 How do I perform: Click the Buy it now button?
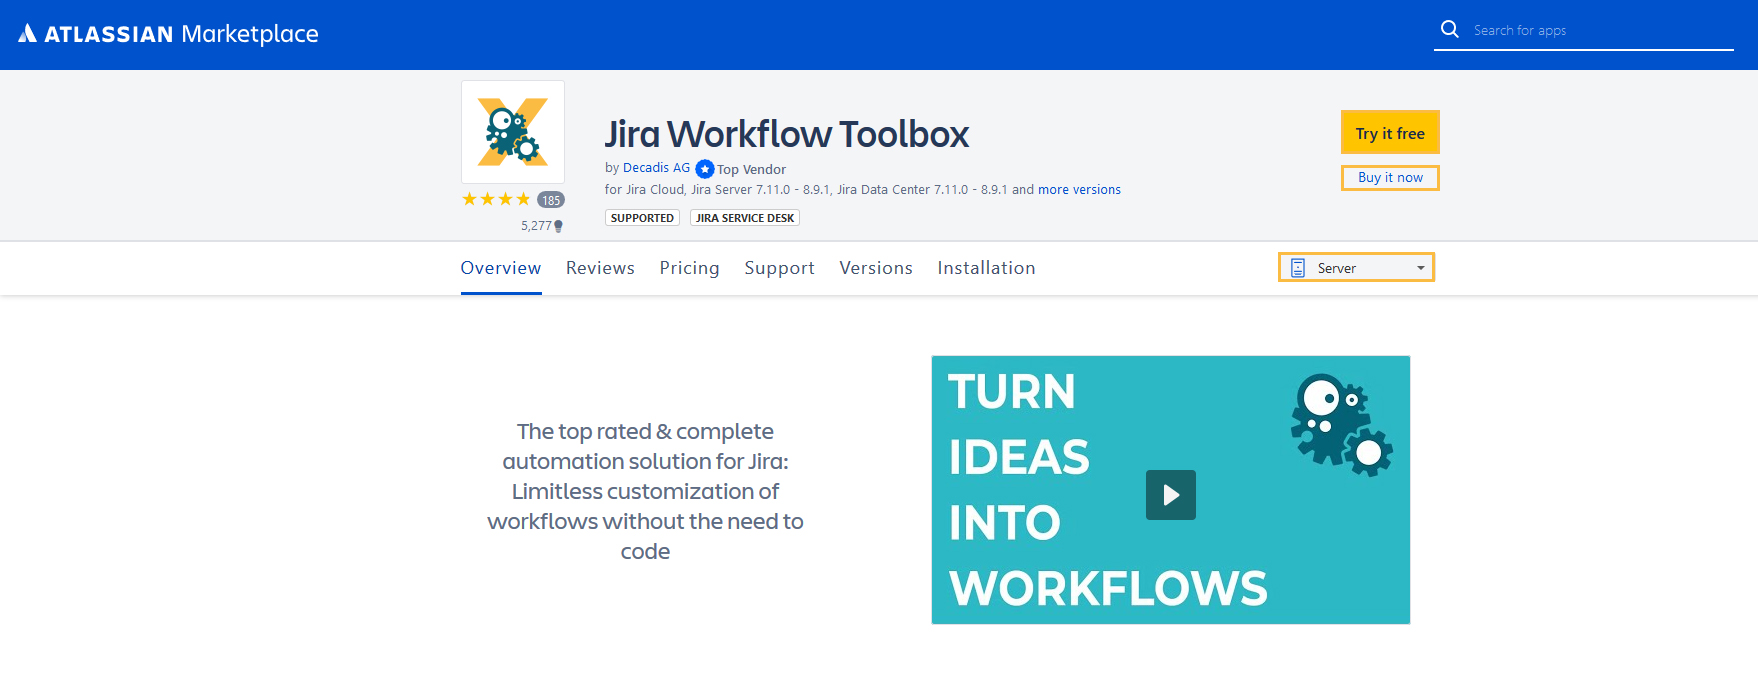pyautogui.click(x=1390, y=178)
